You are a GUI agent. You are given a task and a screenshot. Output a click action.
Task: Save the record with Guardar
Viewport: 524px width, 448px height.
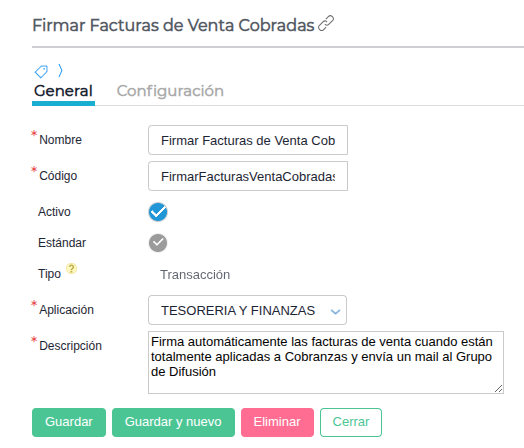point(69,422)
